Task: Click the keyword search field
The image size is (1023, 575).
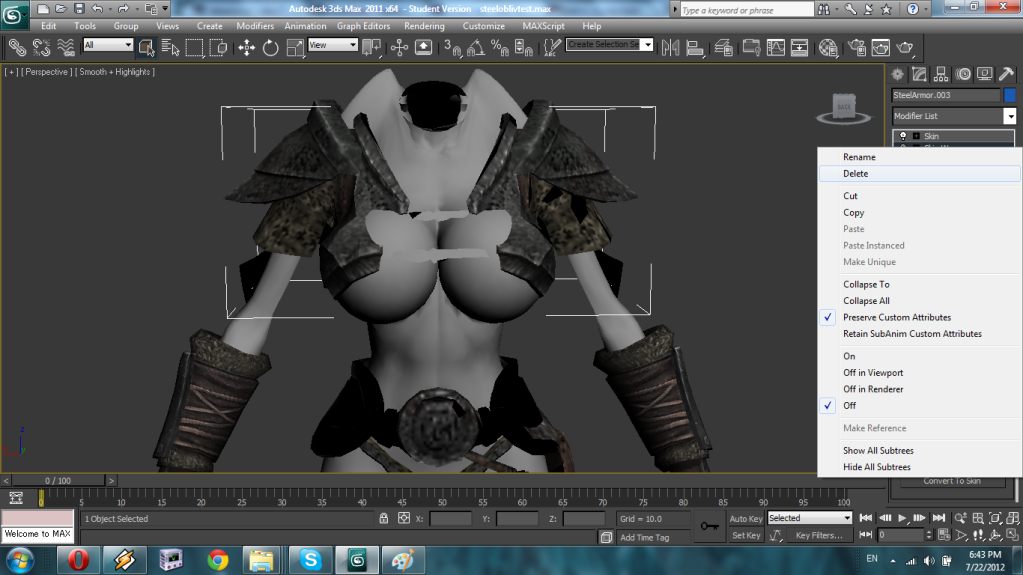Action: [x=746, y=10]
